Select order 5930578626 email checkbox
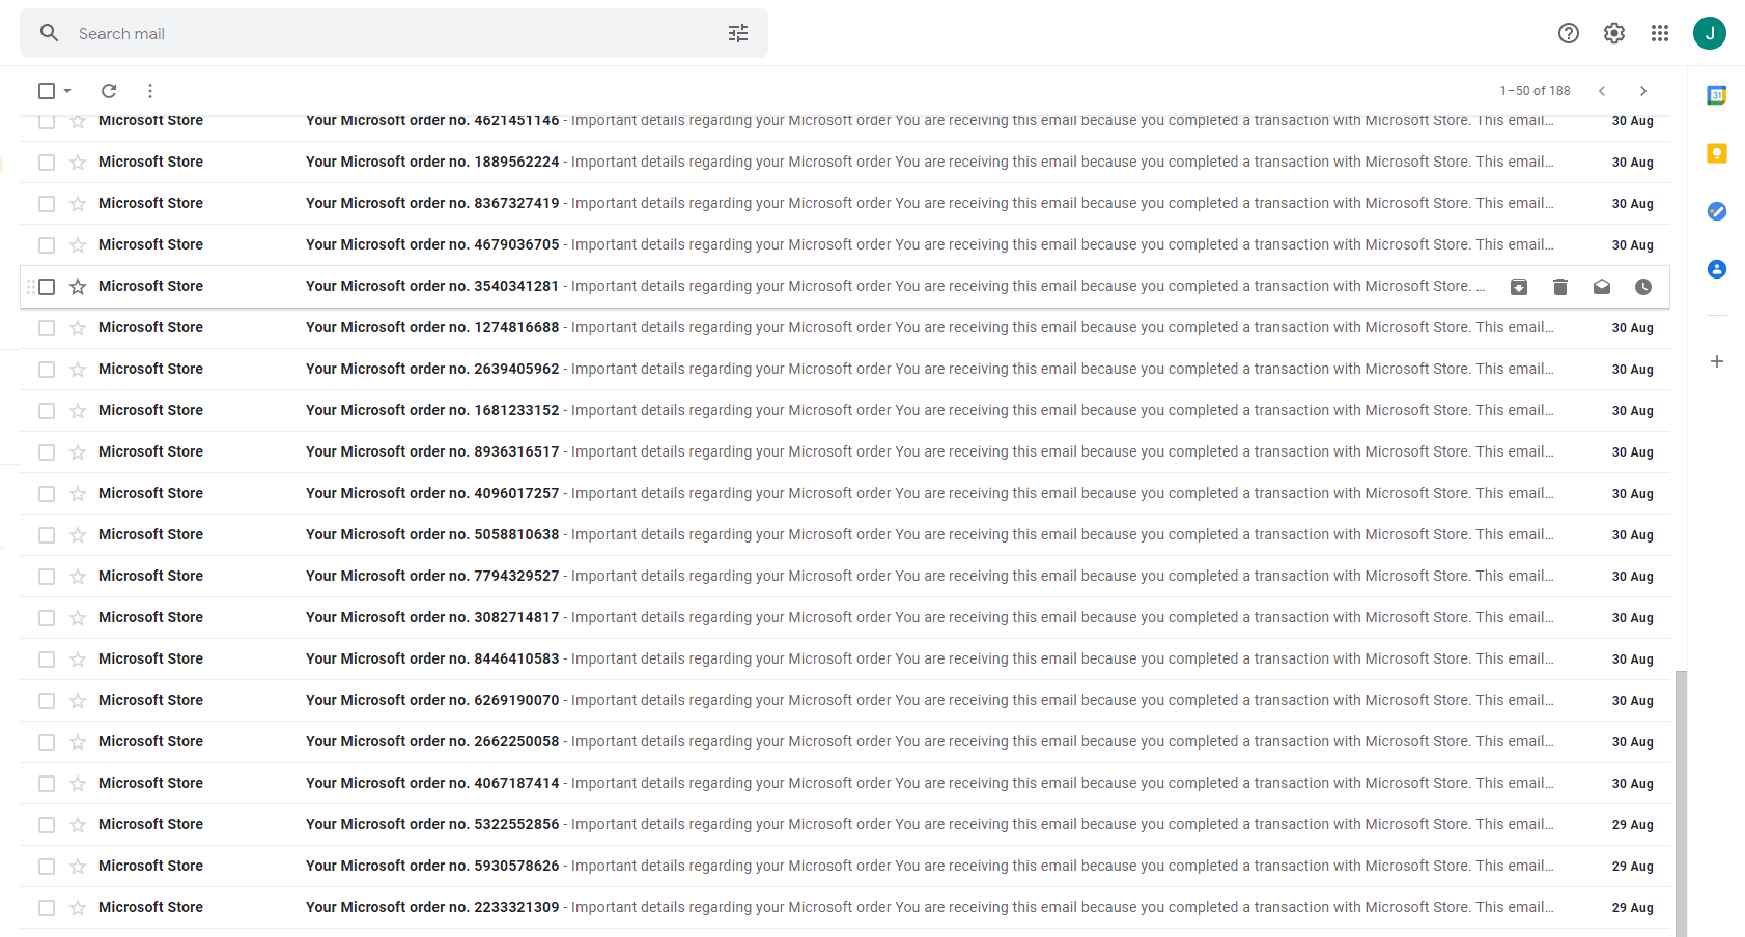This screenshot has height=937, width=1745. pos(46,867)
